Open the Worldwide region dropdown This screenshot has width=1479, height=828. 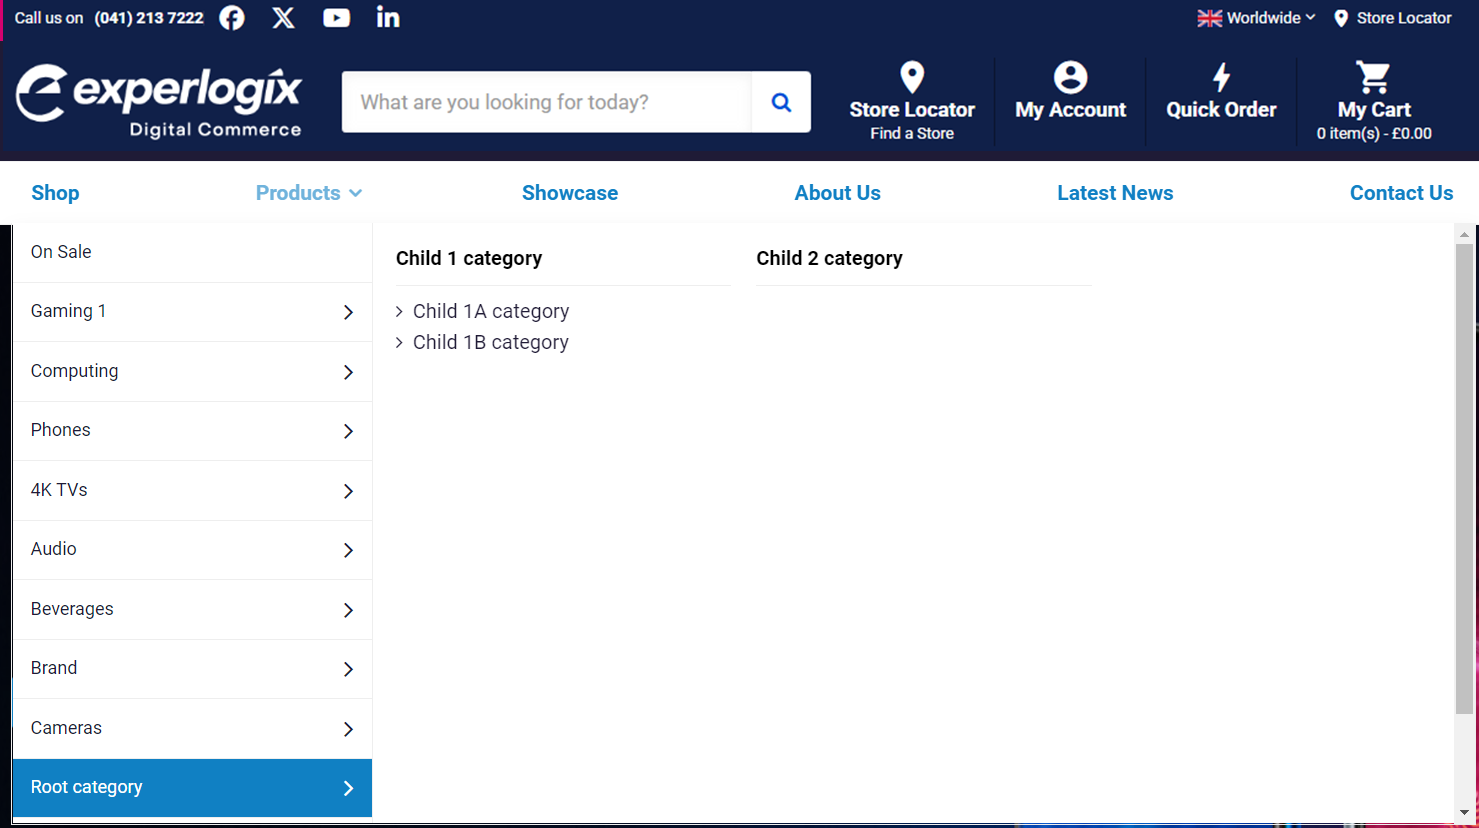pos(1257,18)
